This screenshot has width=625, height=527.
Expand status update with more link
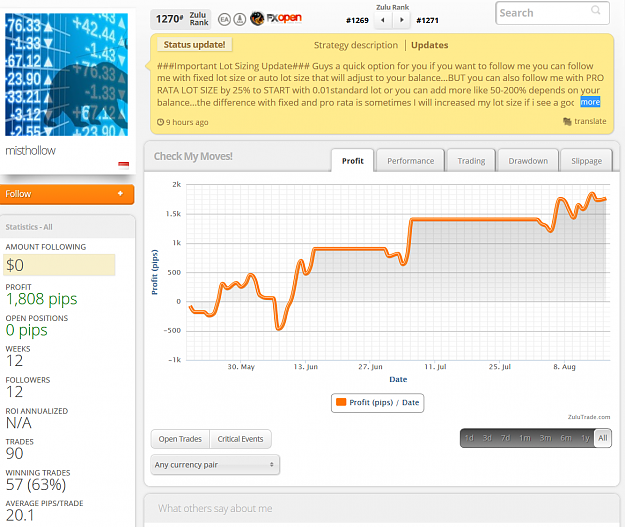(x=590, y=102)
